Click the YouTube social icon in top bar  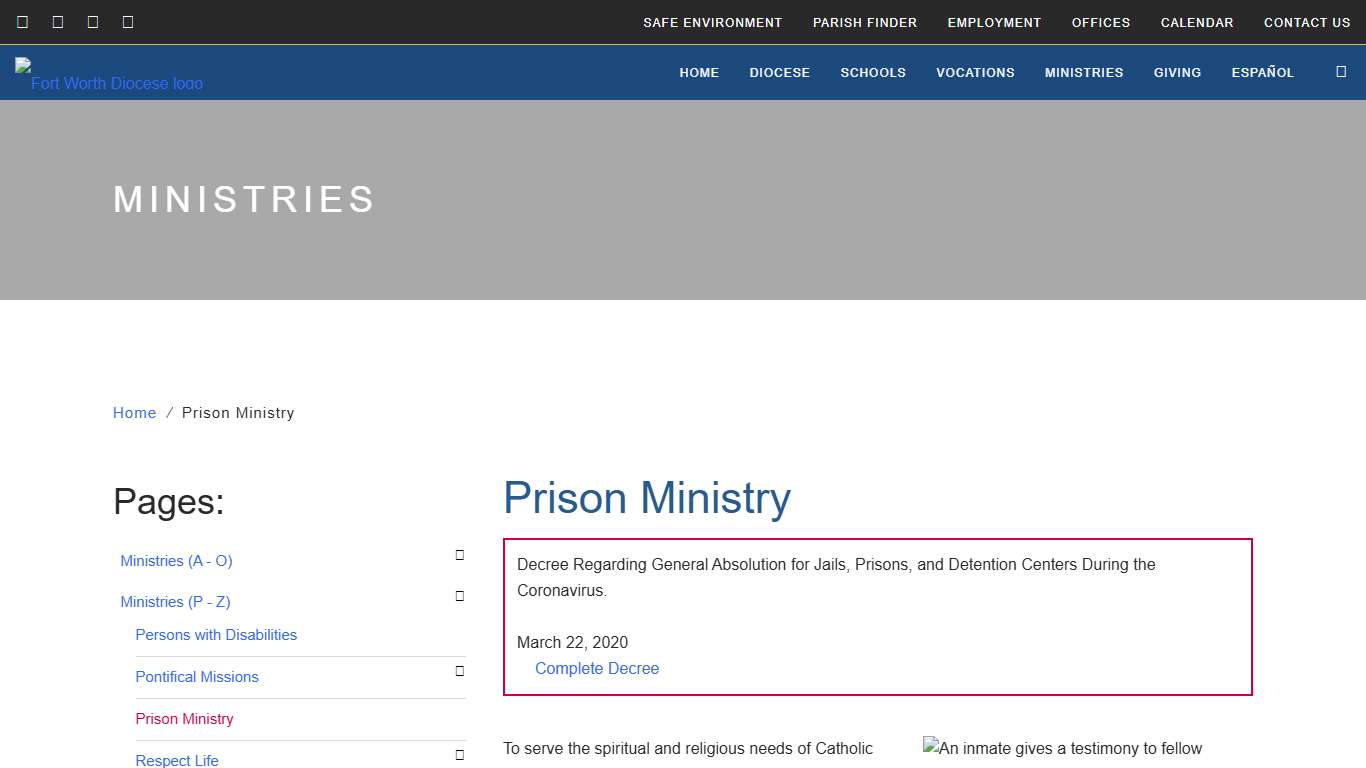click(92, 21)
